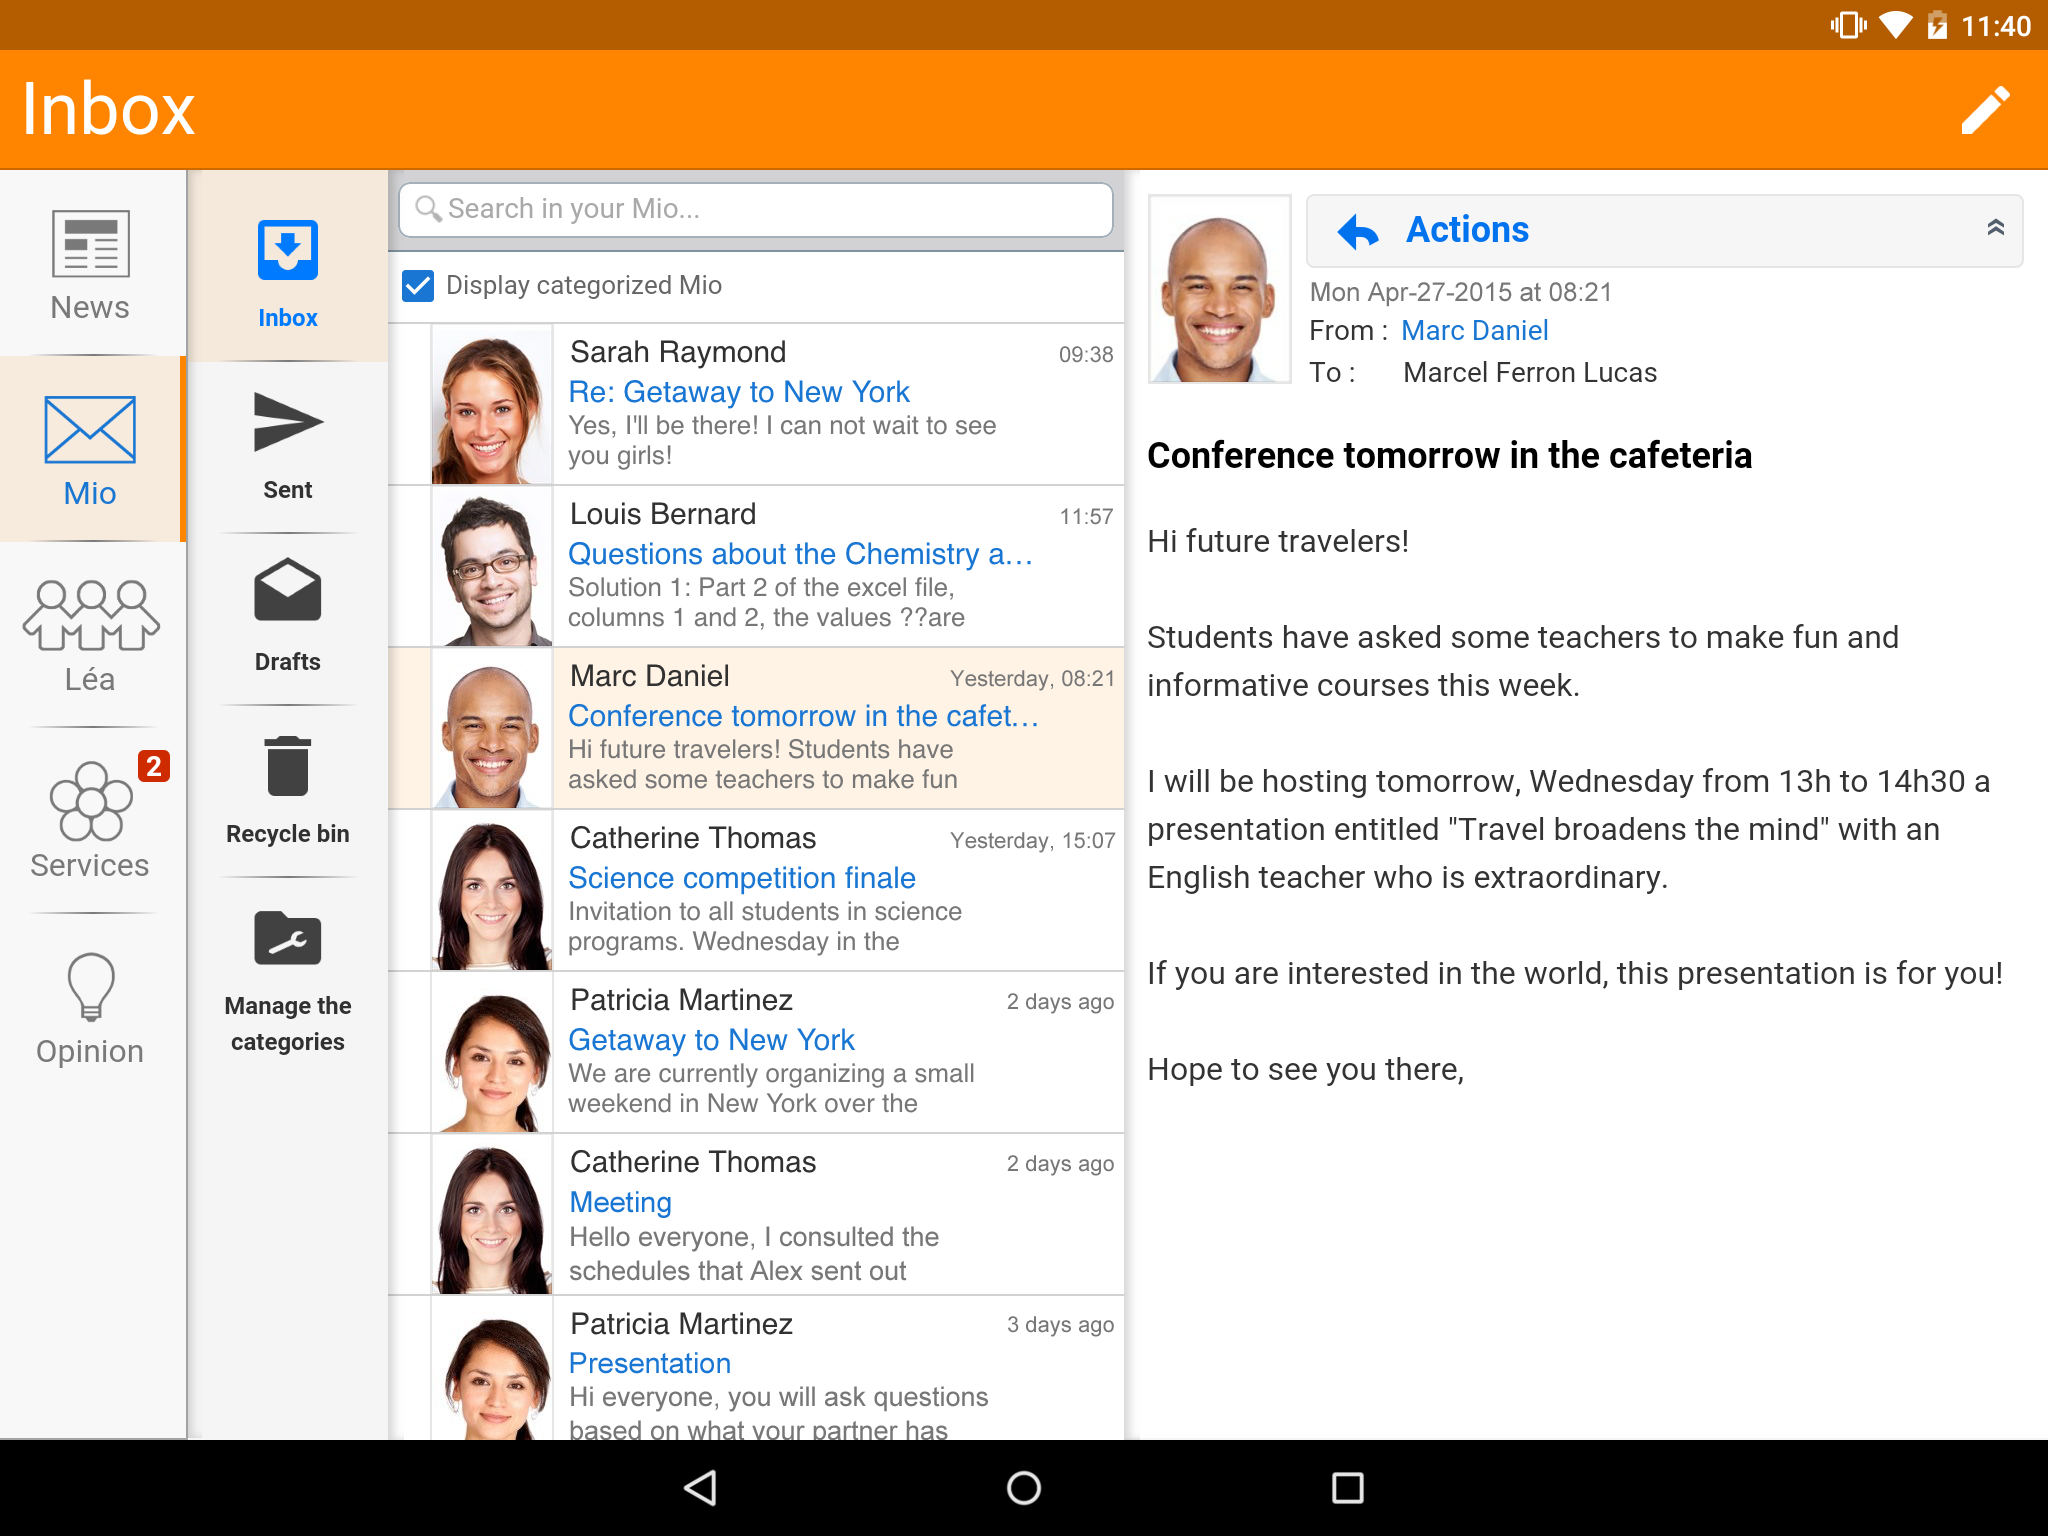Open the Presentation message from Patricia Martinez
Image resolution: width=2048 pixels, height=1536 pixels.
[x=756, y=1368]
